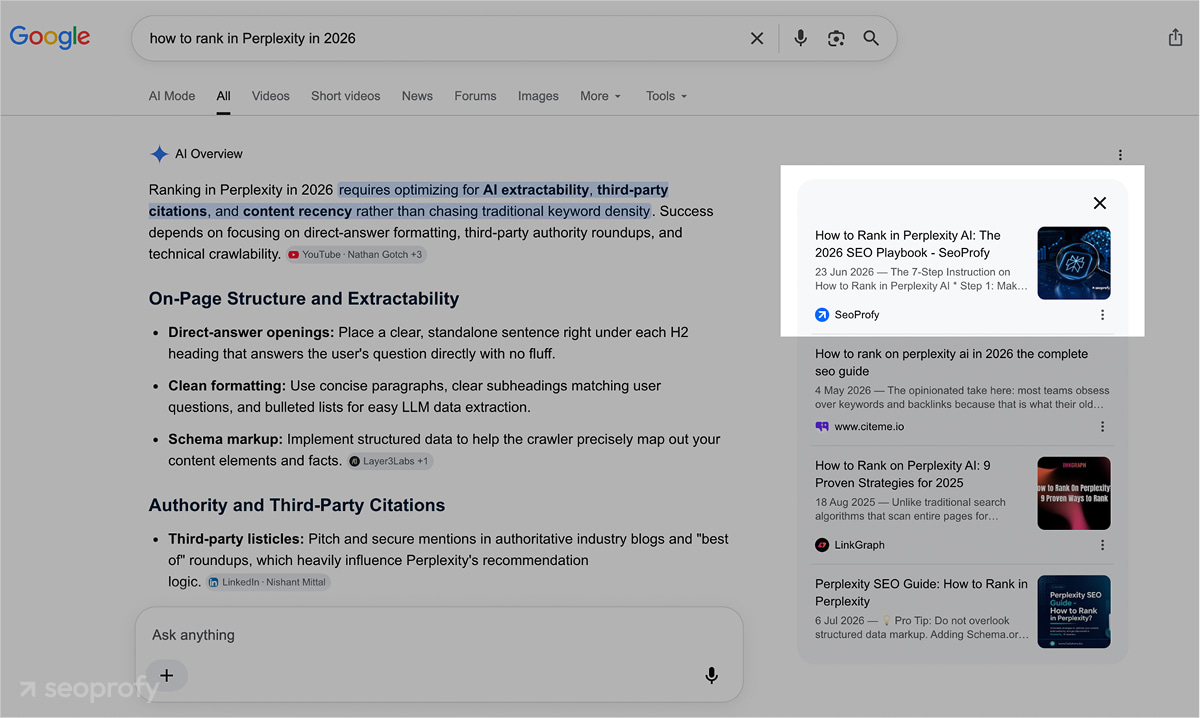Viewport: 1200px width, 718px height.
Task: Switch to the Images tab
Action: click(x=538, y=96)
